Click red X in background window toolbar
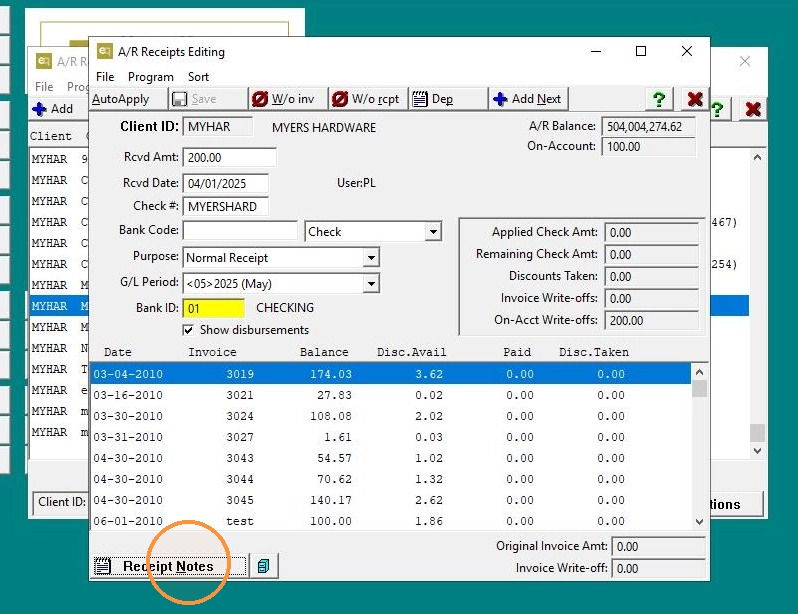798x614 pixels. [753, 109]
